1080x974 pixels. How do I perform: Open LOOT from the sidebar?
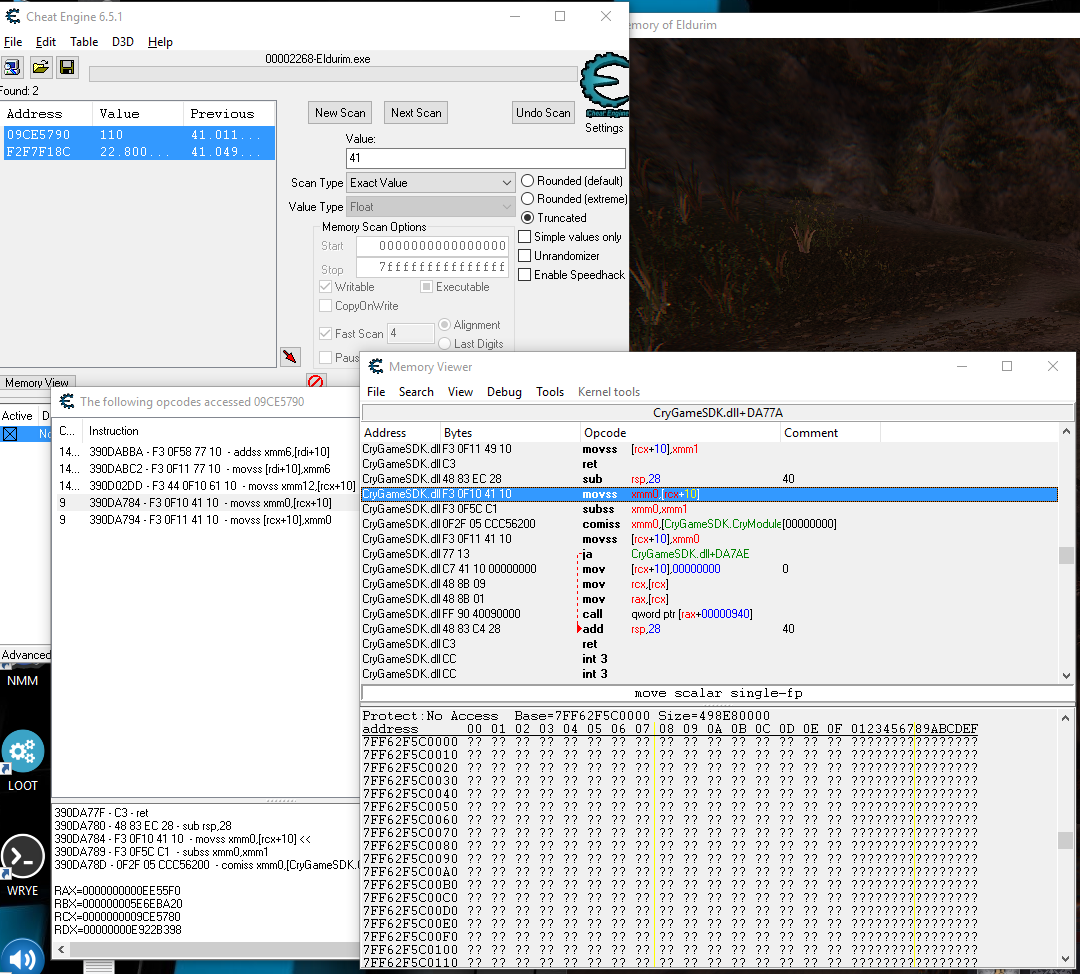(x=22, y=751)
